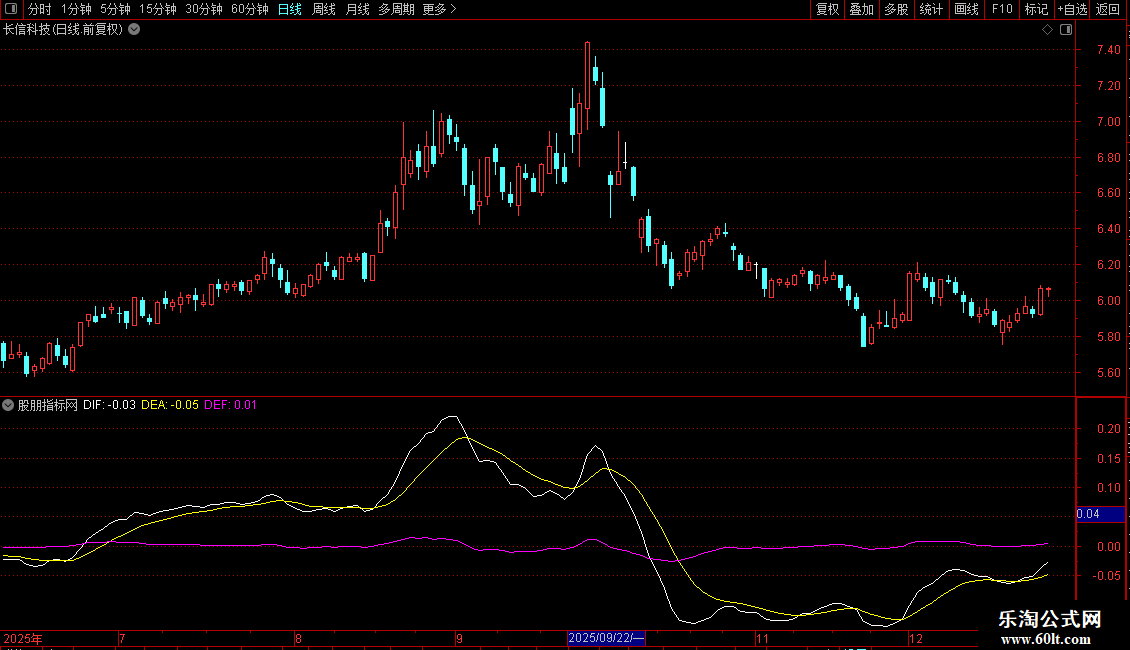Screen dimensions: 1130x650
Task: Click the 0.20 indicator axis label
Action: (x=1108, y=429)
